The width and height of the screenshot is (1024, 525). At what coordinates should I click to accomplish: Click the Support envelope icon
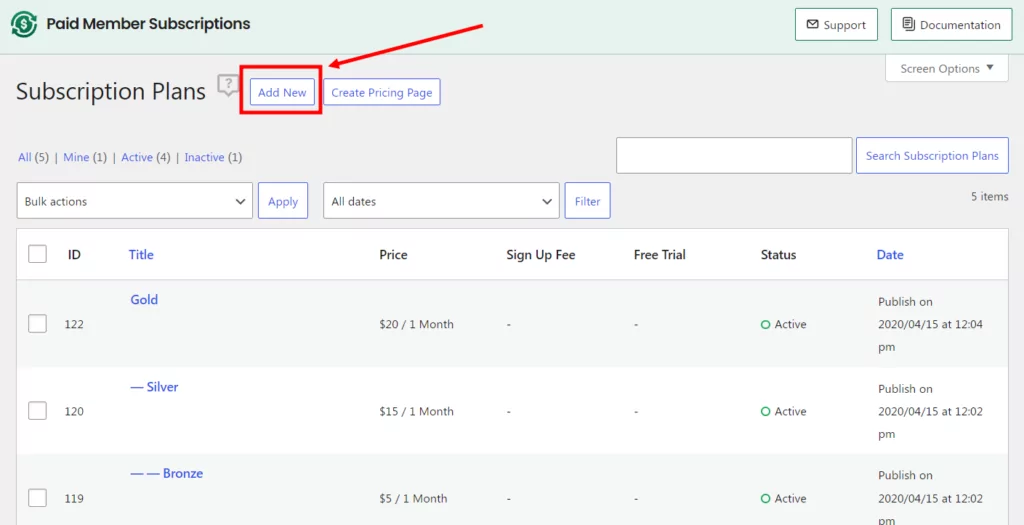tap(812, 24)
